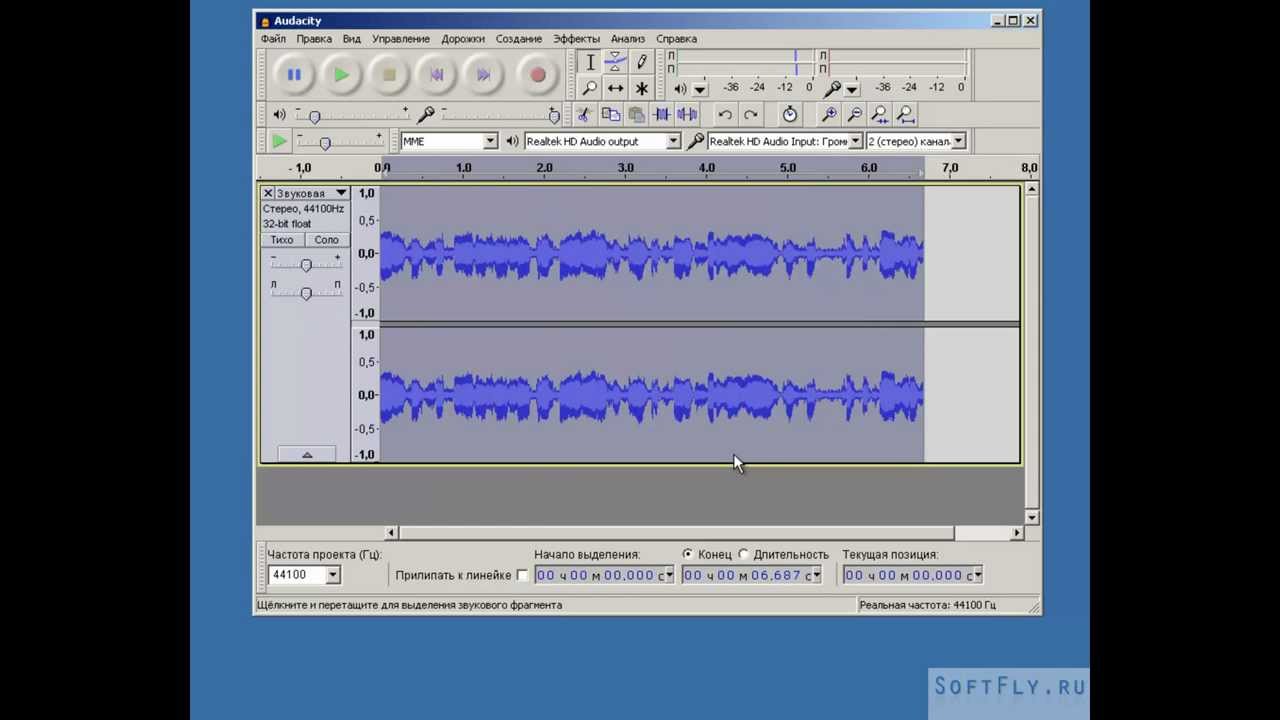Viewport: 1280px width, 720px height.
Task: Open the selection end time format arrow
Action: click(x=816, y=575)
